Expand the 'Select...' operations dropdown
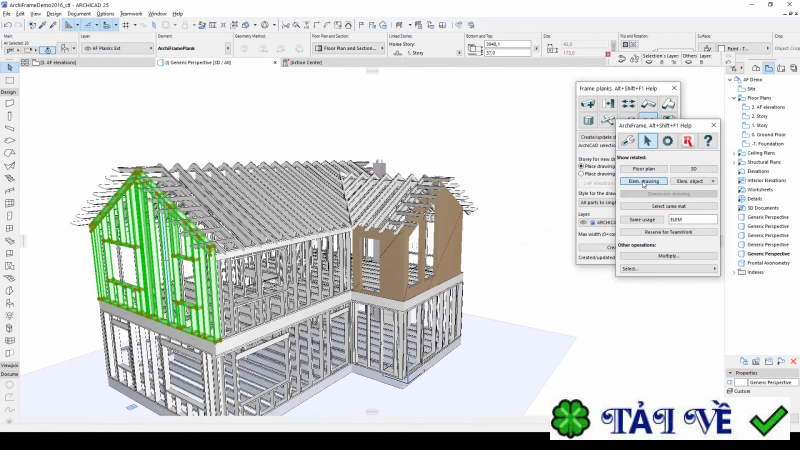The width and height of the screenshot is (800, 450). tap(667, 269)
